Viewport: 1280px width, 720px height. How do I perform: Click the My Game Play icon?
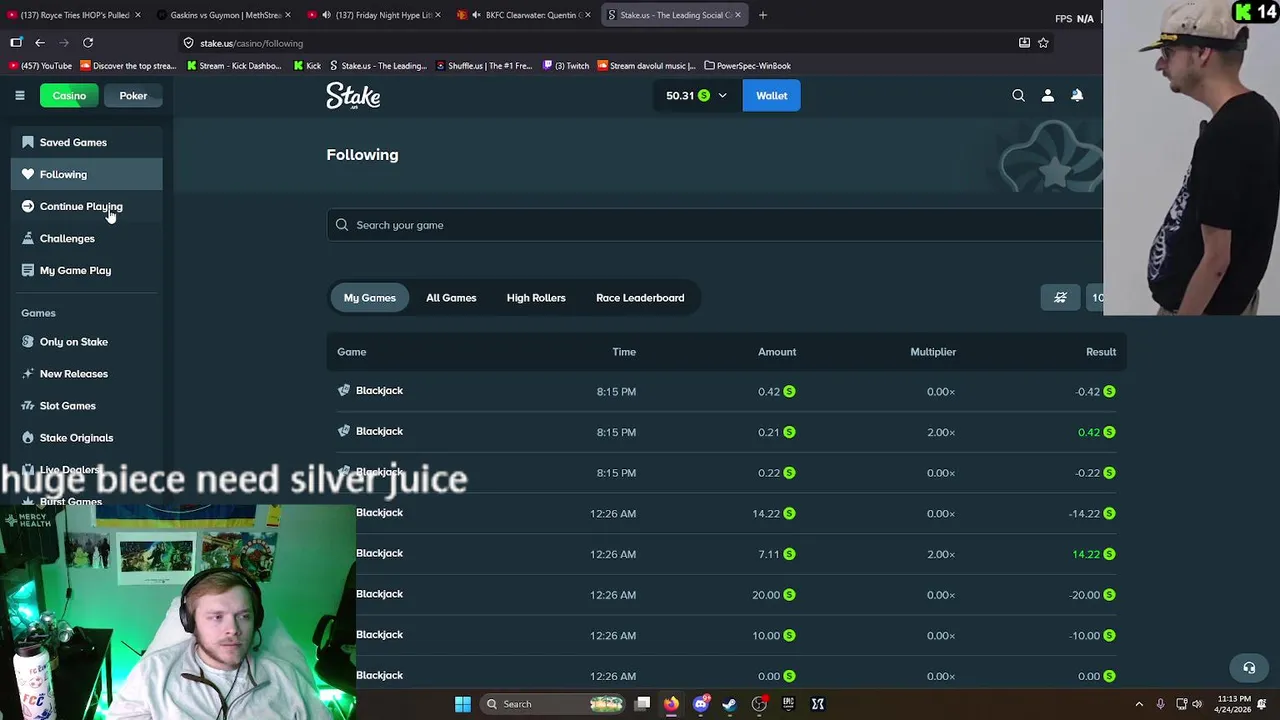[x=28, y=270]
